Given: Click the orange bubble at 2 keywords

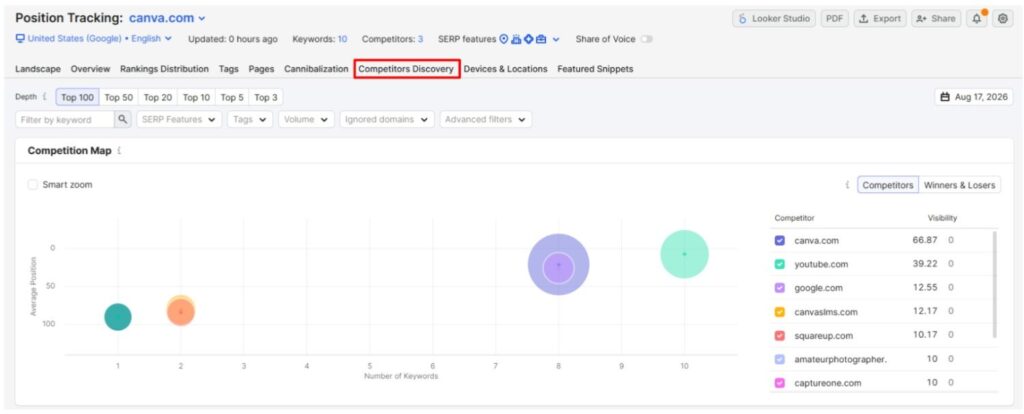Looking at the screenshot, I should [181, 312].
